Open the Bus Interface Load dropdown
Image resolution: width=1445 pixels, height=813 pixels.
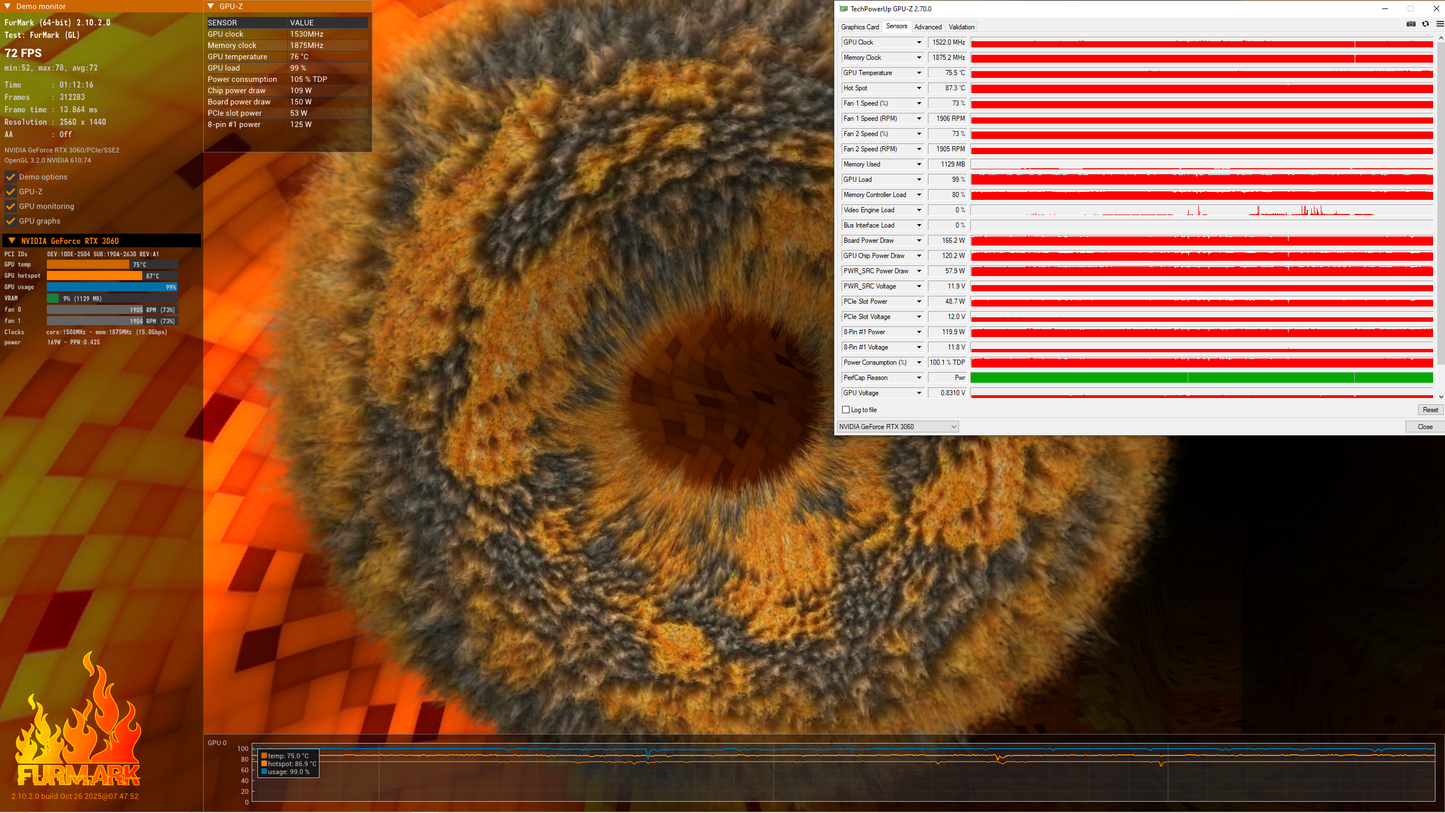point(919,225)
